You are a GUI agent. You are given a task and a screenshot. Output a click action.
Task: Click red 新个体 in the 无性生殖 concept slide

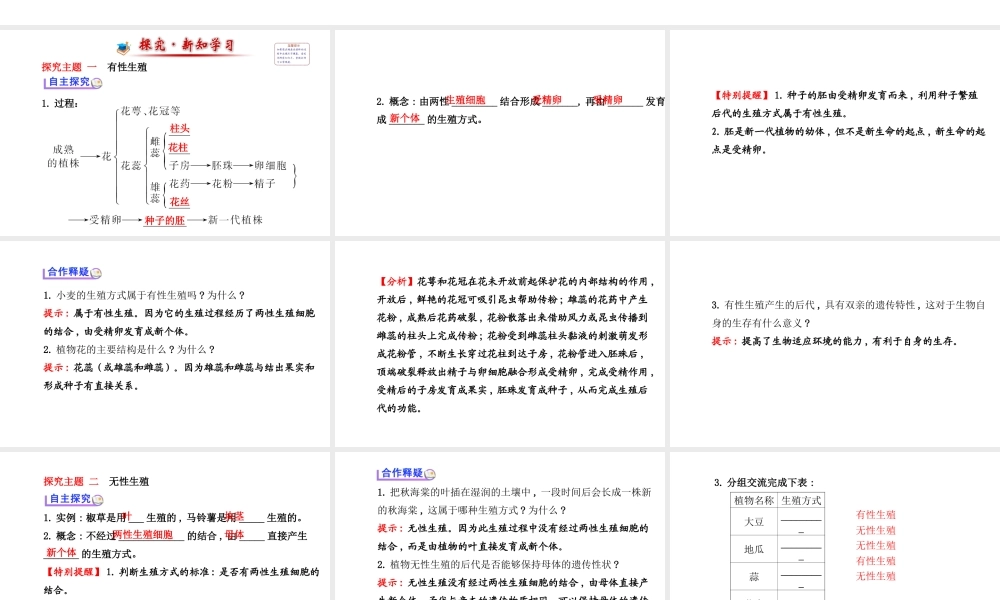click(61, 553)
